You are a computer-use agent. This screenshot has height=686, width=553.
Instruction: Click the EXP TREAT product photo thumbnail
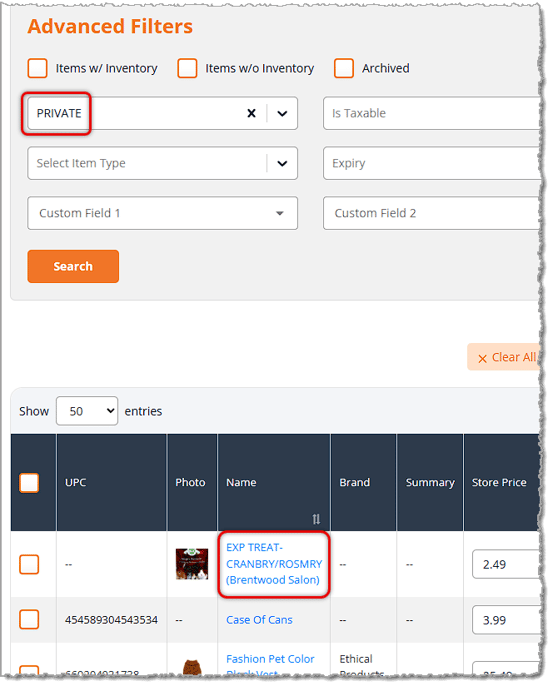192,564
